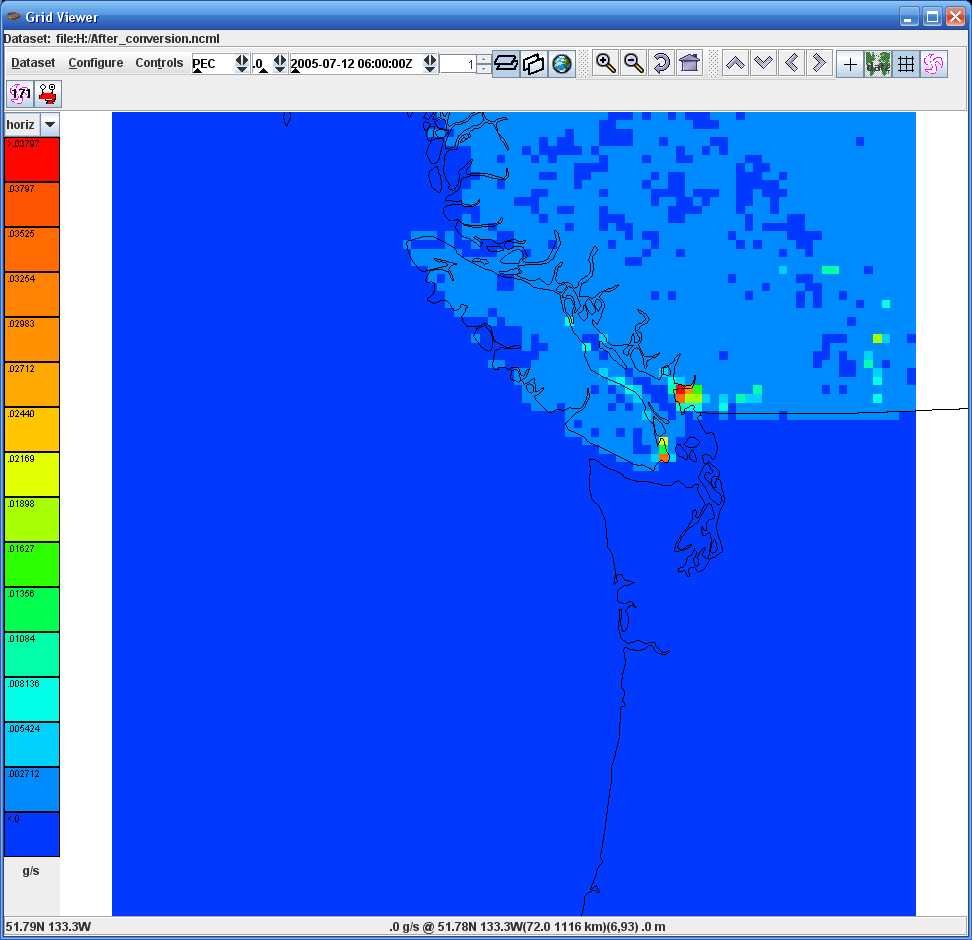Click the number stepper field showing 1
972x940 pixels.
tap(457, 64)
